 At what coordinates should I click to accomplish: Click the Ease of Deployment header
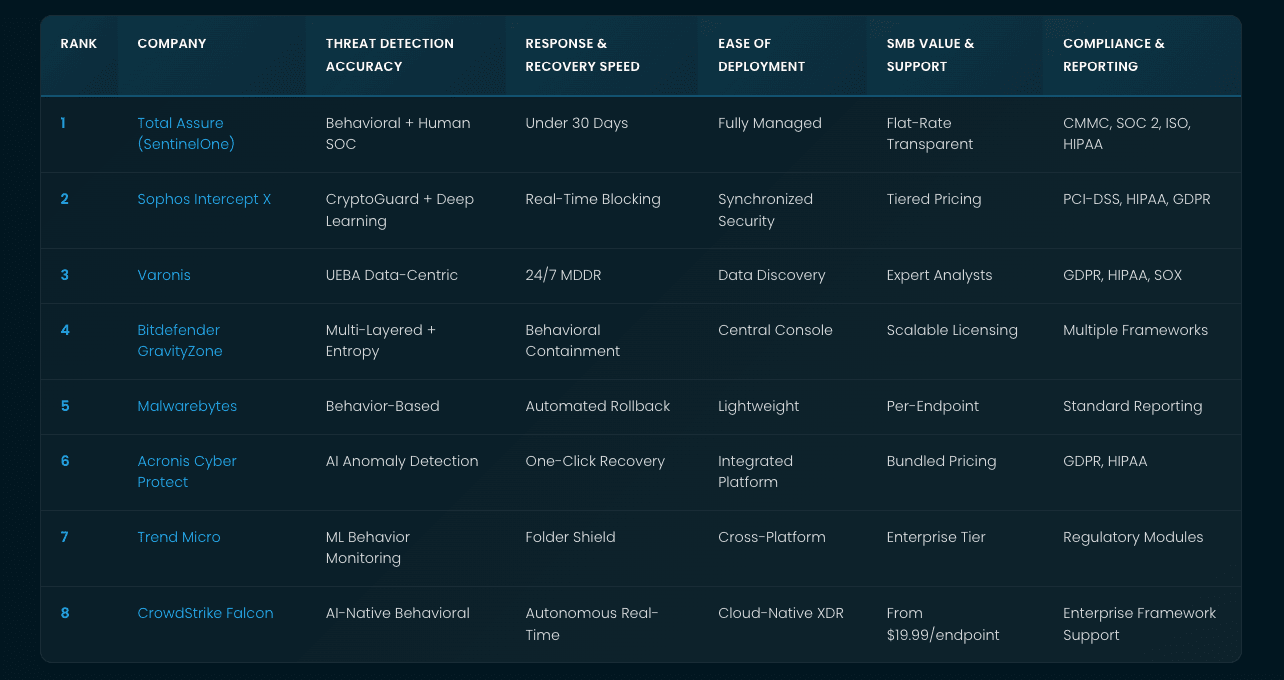point(761,55)
